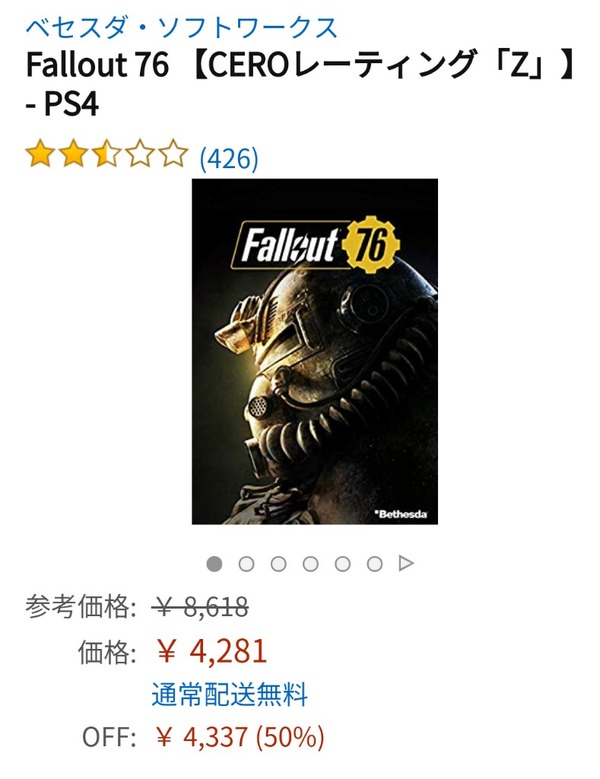The height and width of the screenshot is (779, 600).
Task: Click the empty fifth rating star
Action: pos(173,154)
